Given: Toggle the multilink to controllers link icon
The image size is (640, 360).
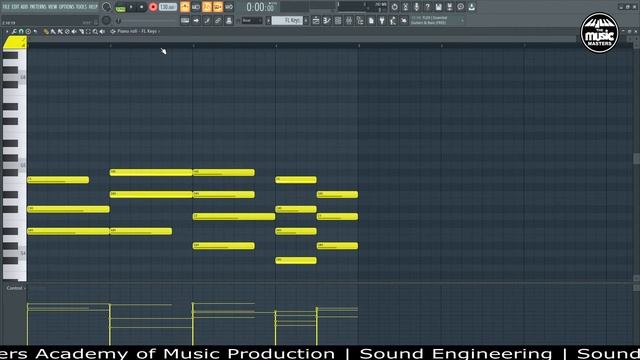Looking at the screenshot, I should point(218,20).
